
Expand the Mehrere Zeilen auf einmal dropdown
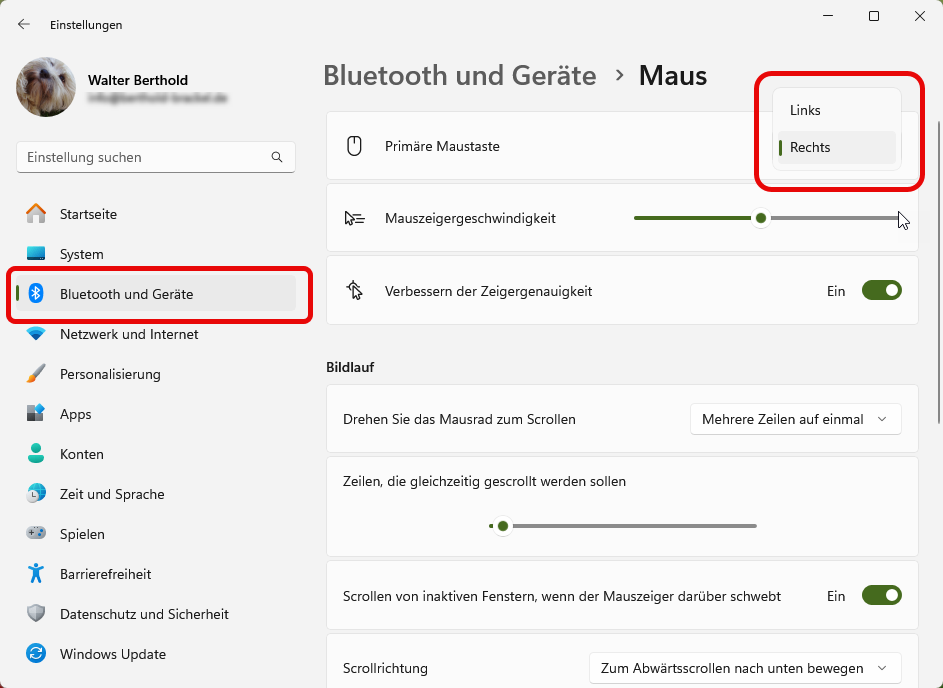(795, 420)
